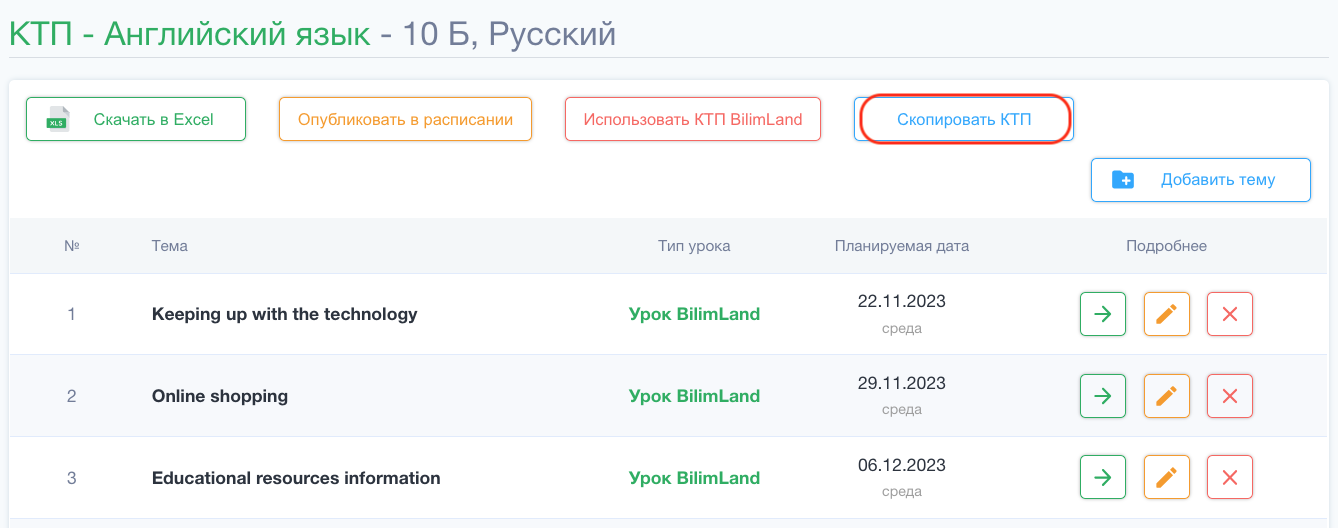Viewport: 1338px width, 528px height.
Task: Delete the Educational resources information topic
Action: pyautogui.click(x=1230, y=478)
